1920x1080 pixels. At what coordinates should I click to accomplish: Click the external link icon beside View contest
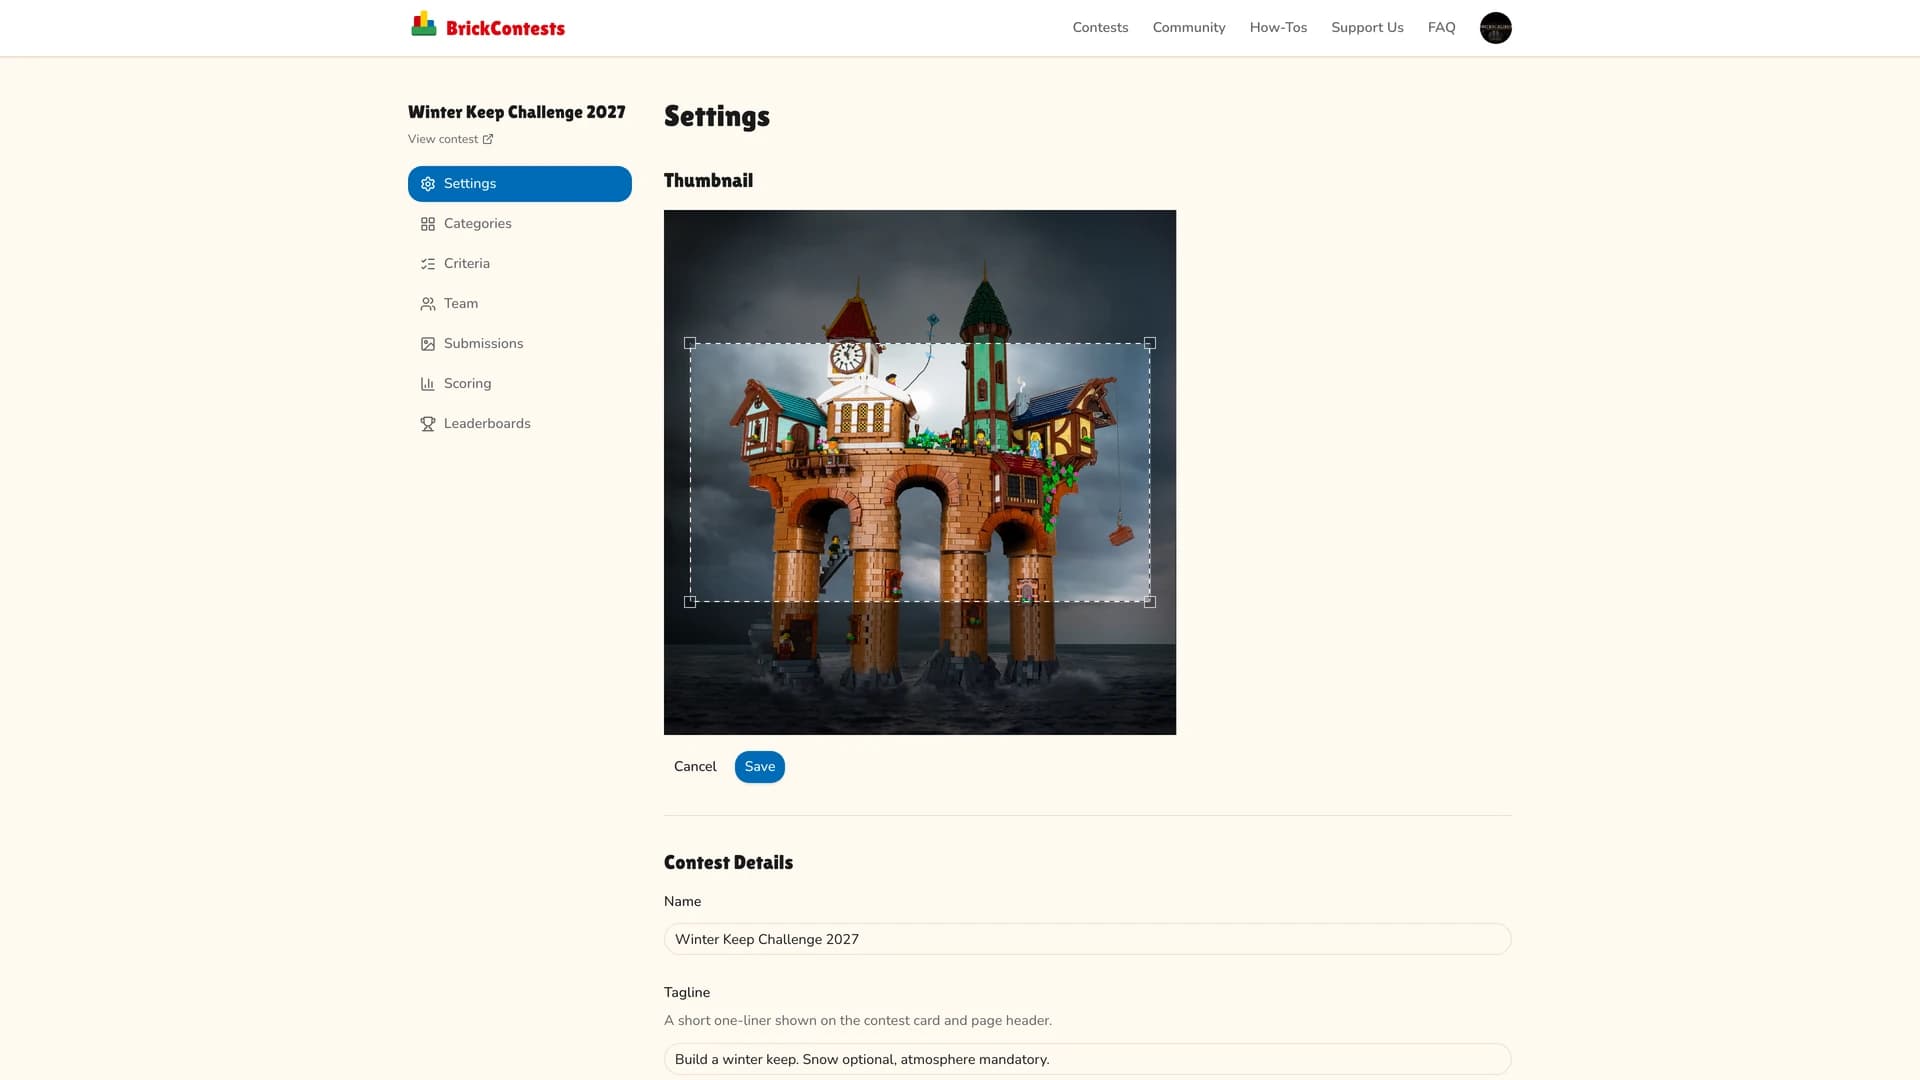(488, 139)
